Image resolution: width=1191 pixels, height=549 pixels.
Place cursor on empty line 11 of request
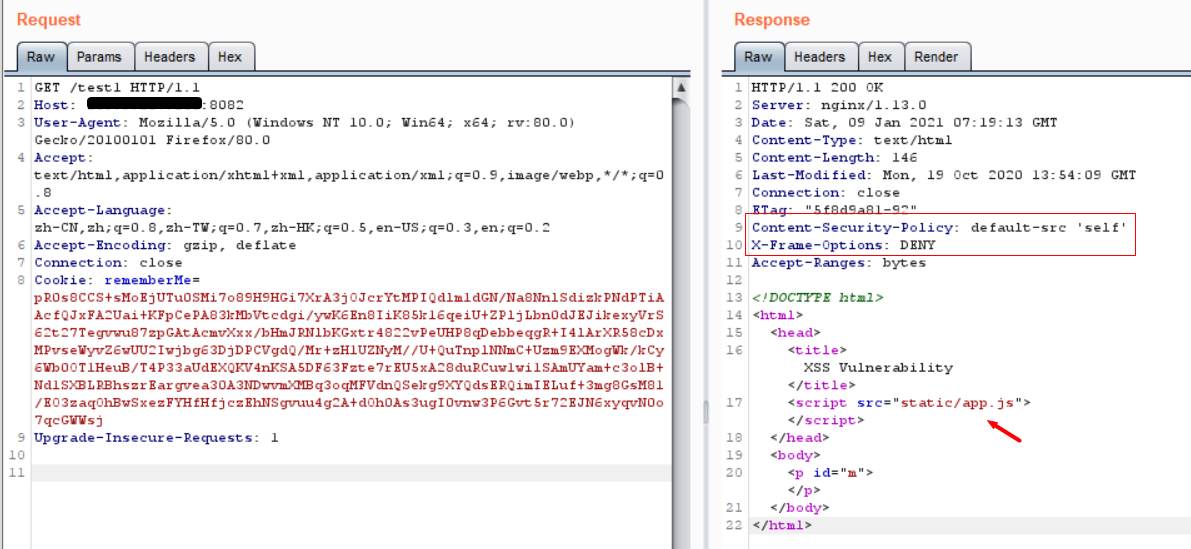300,472
